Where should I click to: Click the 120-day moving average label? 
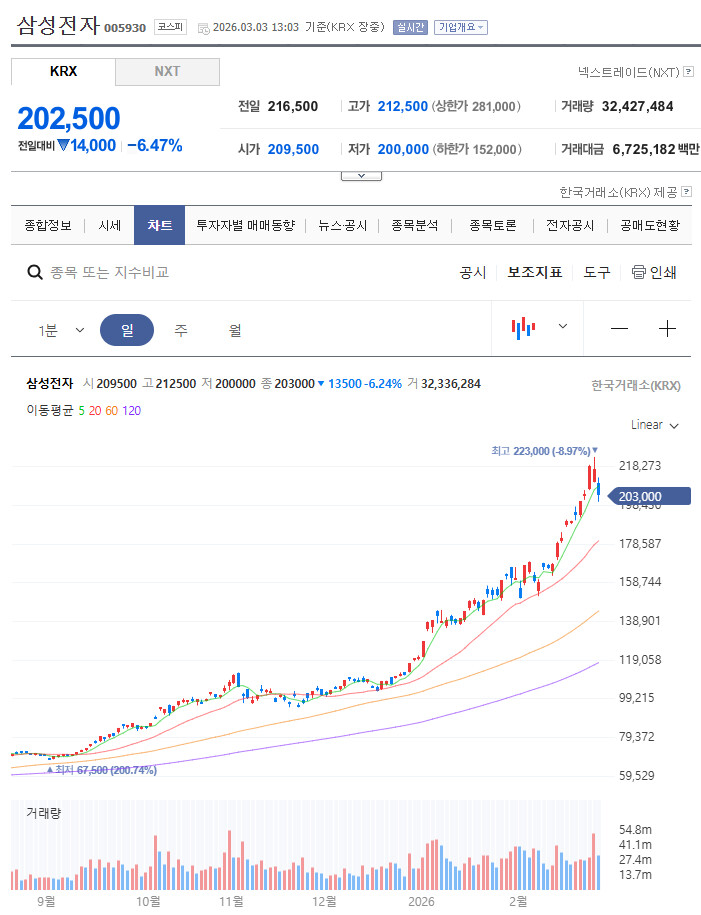(131, 411)
